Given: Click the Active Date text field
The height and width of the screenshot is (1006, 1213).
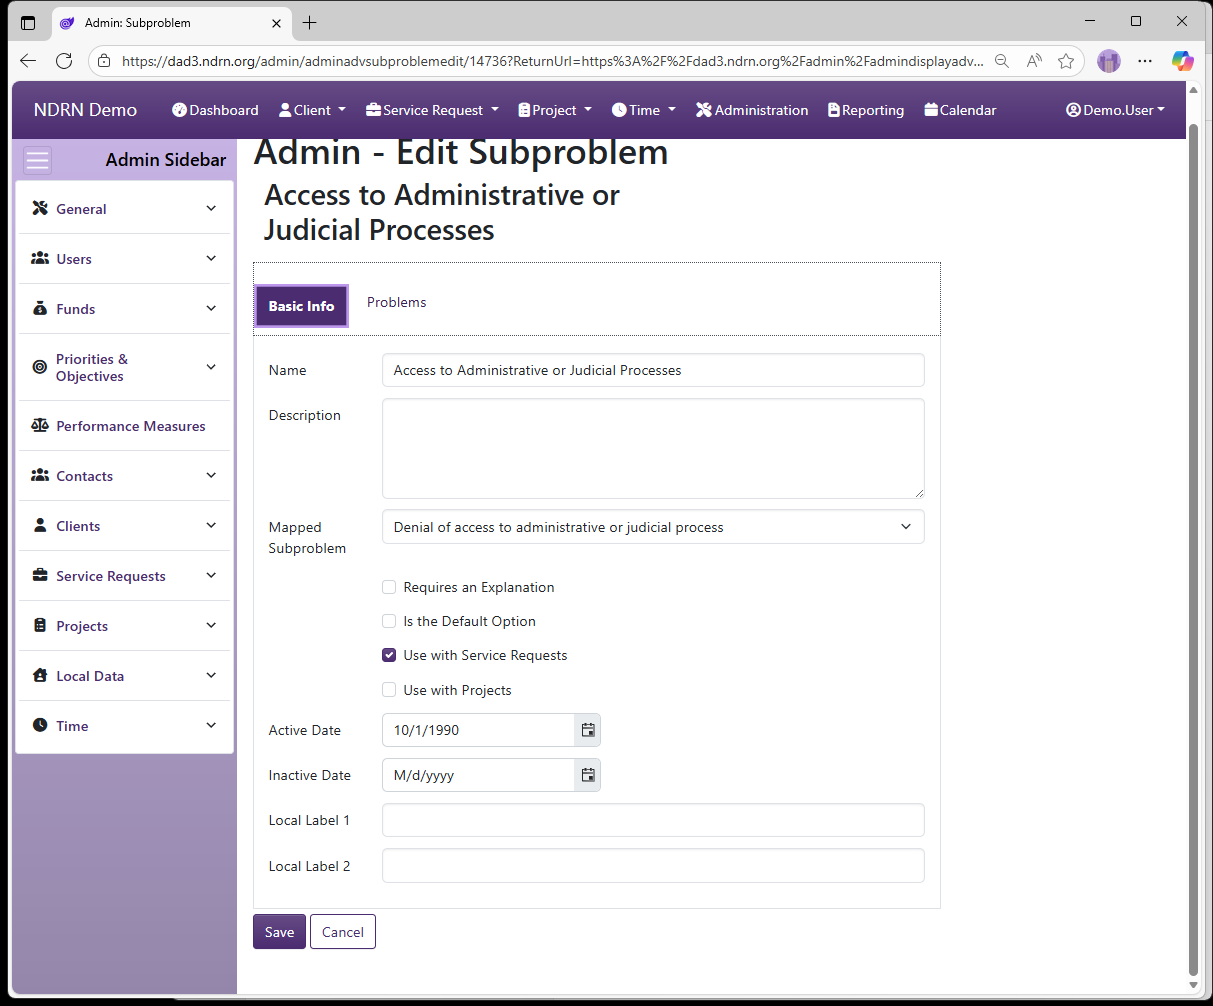Looking at the screenshot, I should [478, 730].
